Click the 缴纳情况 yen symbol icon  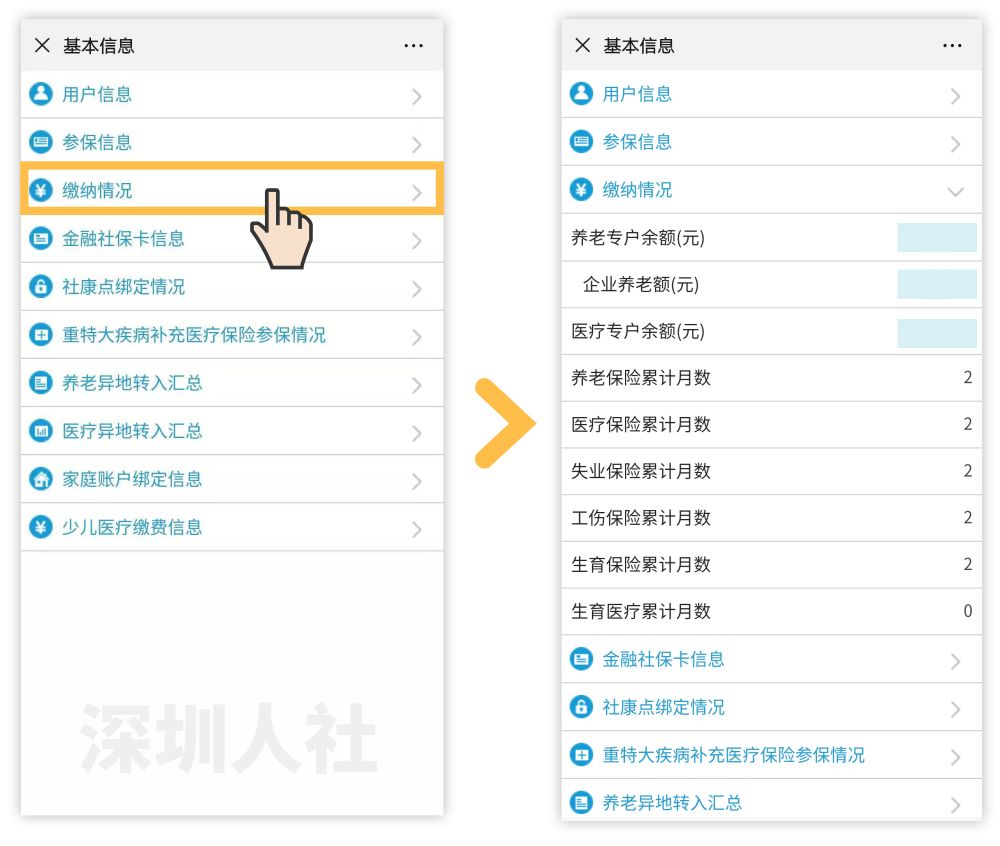tap(40, 190)
